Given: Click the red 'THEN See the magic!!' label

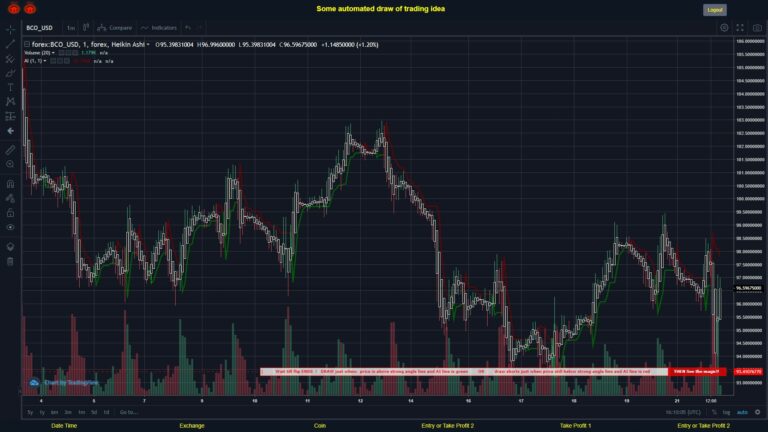Looking at the screenshot, I should pyautogui.click(x=696, y=372).
